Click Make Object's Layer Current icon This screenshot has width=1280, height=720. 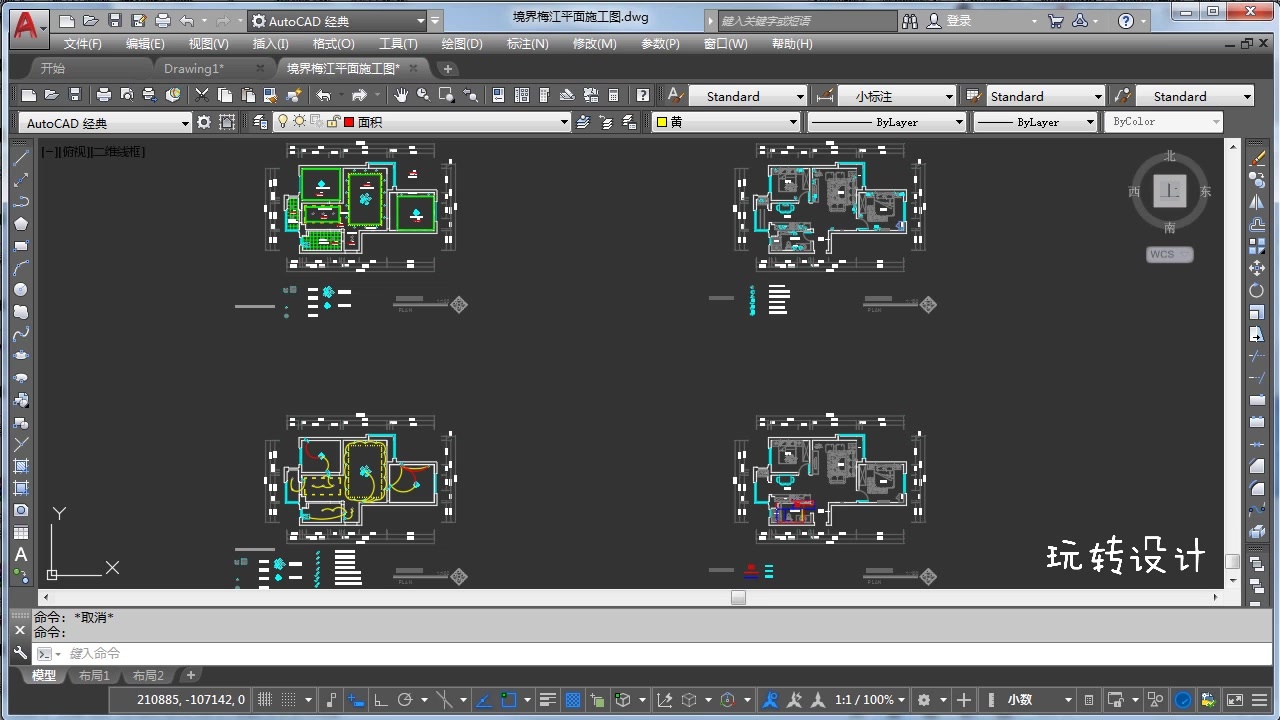coord(584,122)
